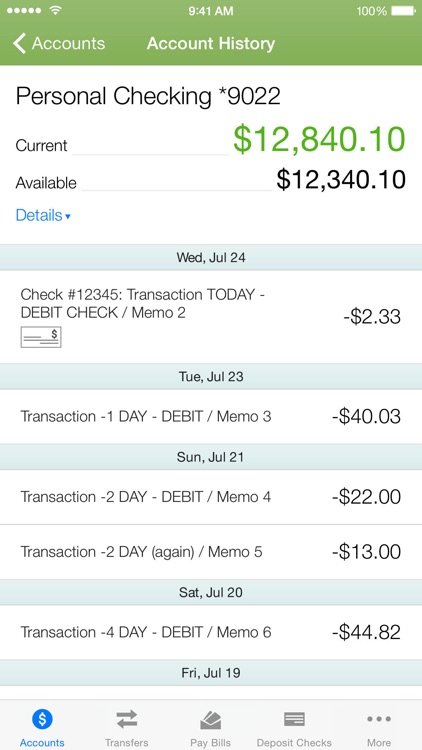Open the Transaction -2 DAY Memo 4 entry
Image resolution: width=422 pixels, height=750 pixels.
[x=211, y=497]
